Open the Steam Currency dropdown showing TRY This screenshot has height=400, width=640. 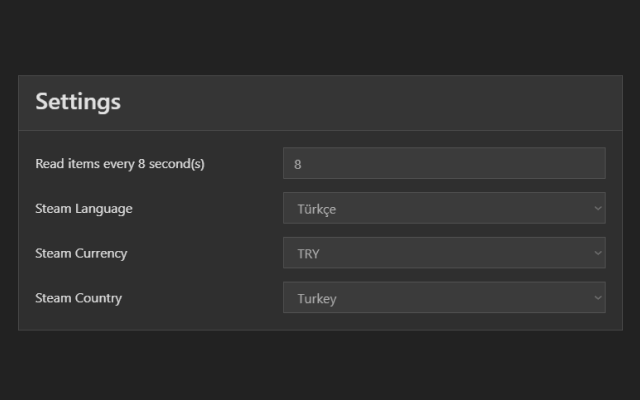click(x=444, y=253)
